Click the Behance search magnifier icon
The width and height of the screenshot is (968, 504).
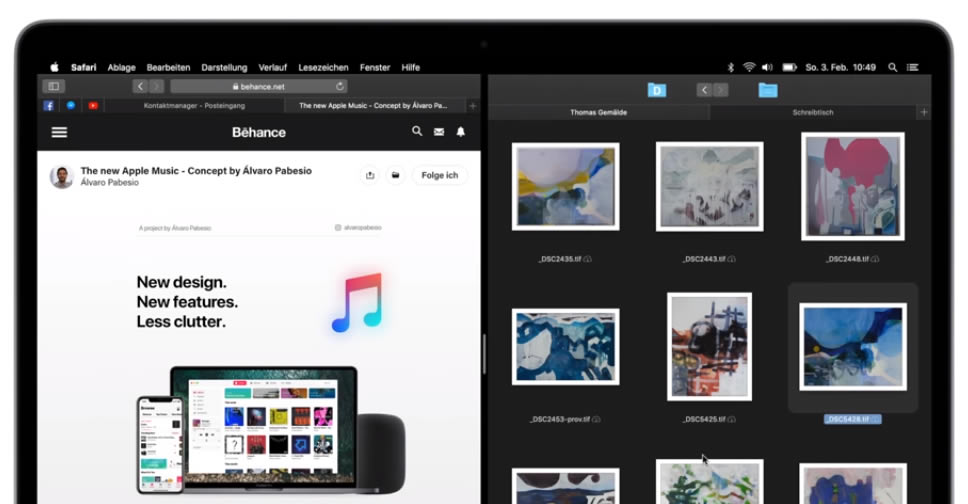[x=417, y=131]
